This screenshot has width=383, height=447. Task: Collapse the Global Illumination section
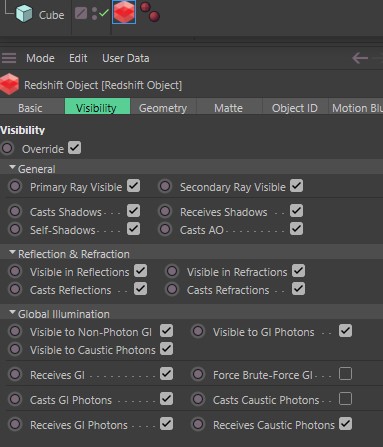click(13, 313)
